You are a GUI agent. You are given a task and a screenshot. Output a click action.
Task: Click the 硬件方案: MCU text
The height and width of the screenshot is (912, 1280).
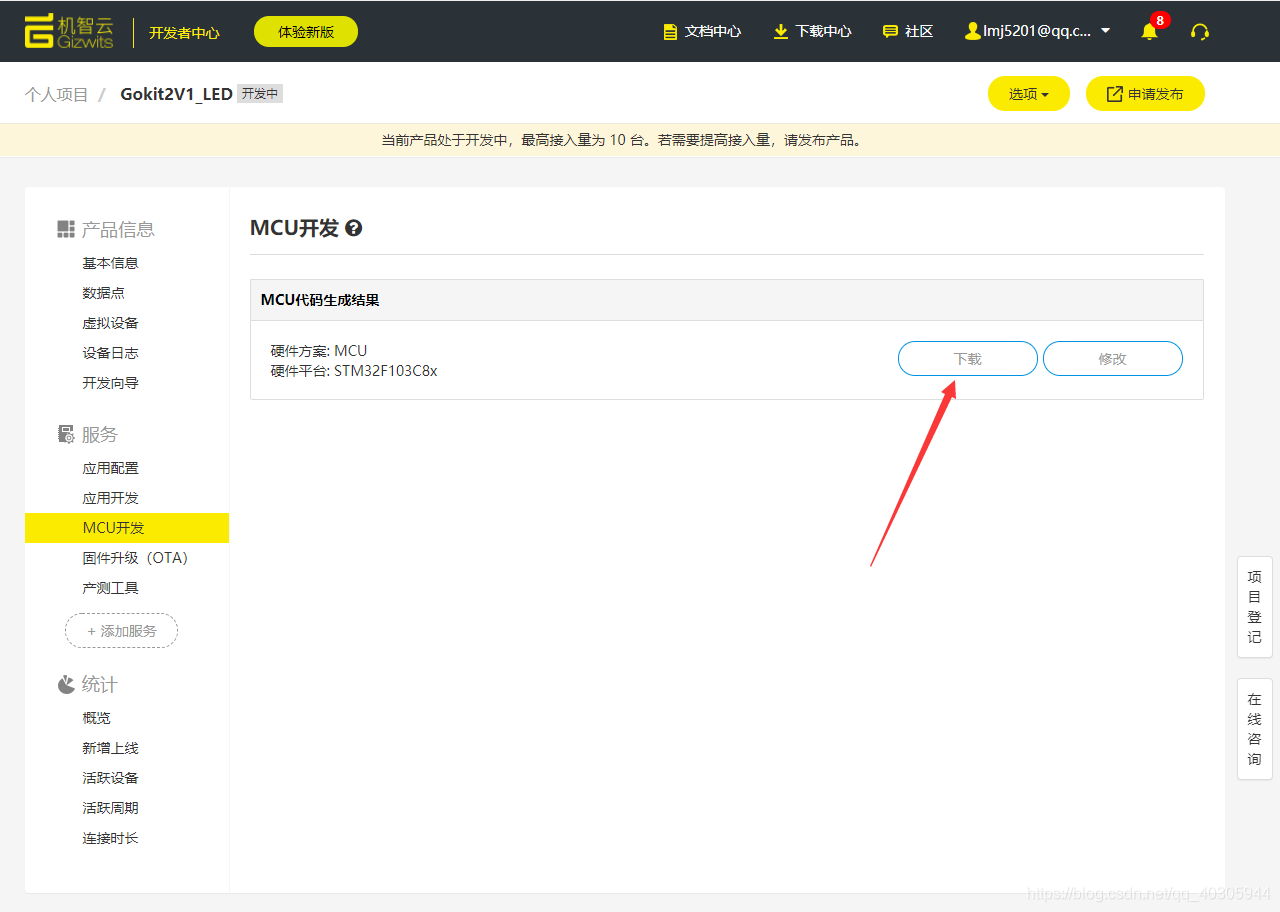(x=319, y=351)
